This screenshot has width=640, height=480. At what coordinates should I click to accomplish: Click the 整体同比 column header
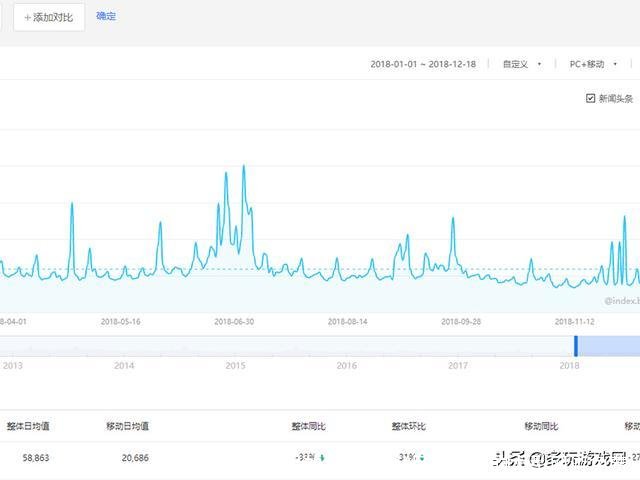coord(308,426)
